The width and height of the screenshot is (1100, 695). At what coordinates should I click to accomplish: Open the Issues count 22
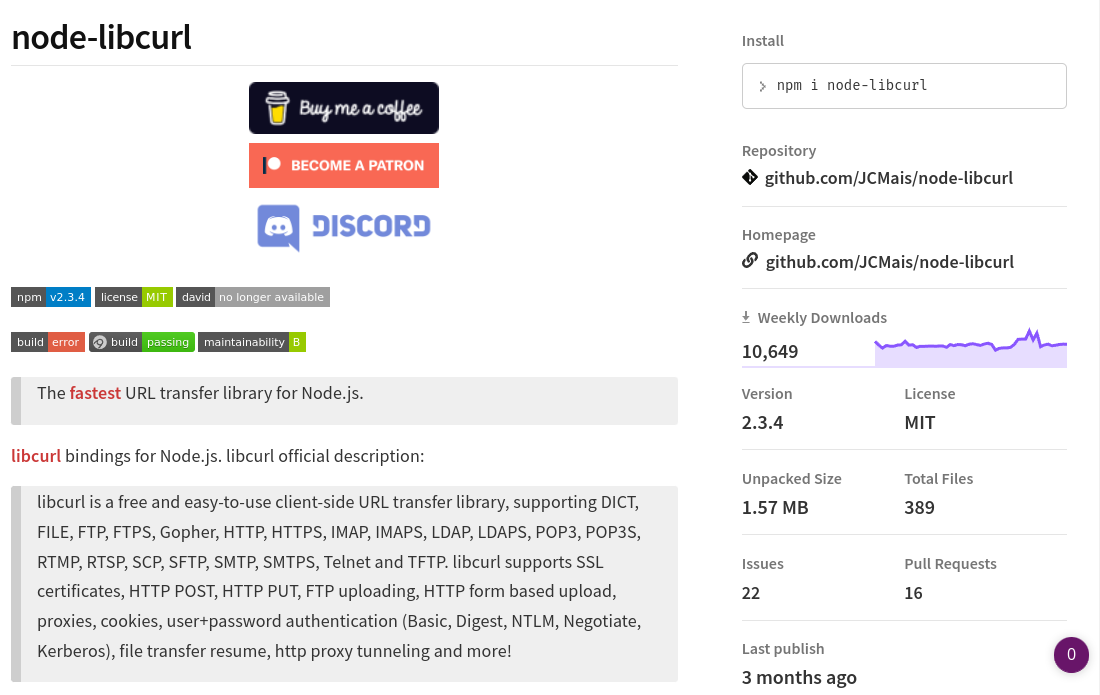coord(751,593)
